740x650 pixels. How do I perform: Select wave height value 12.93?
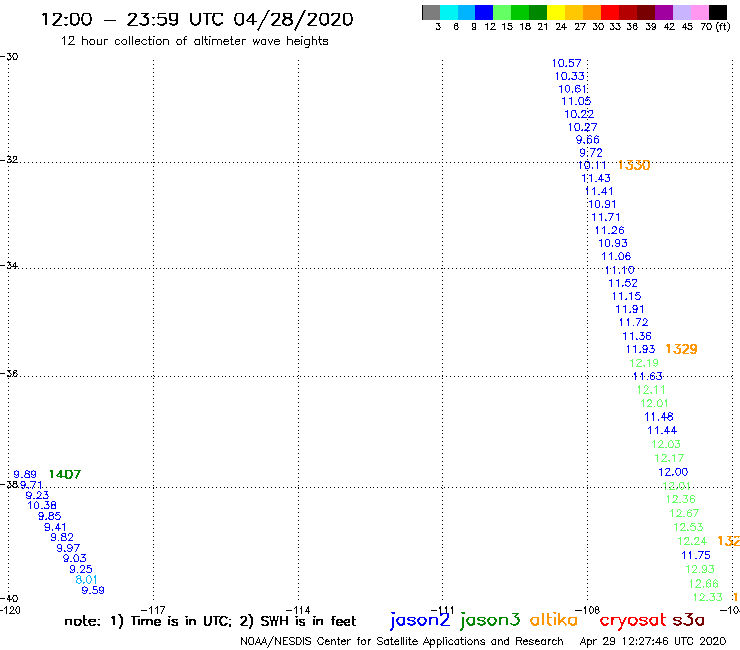coord(700,569)
